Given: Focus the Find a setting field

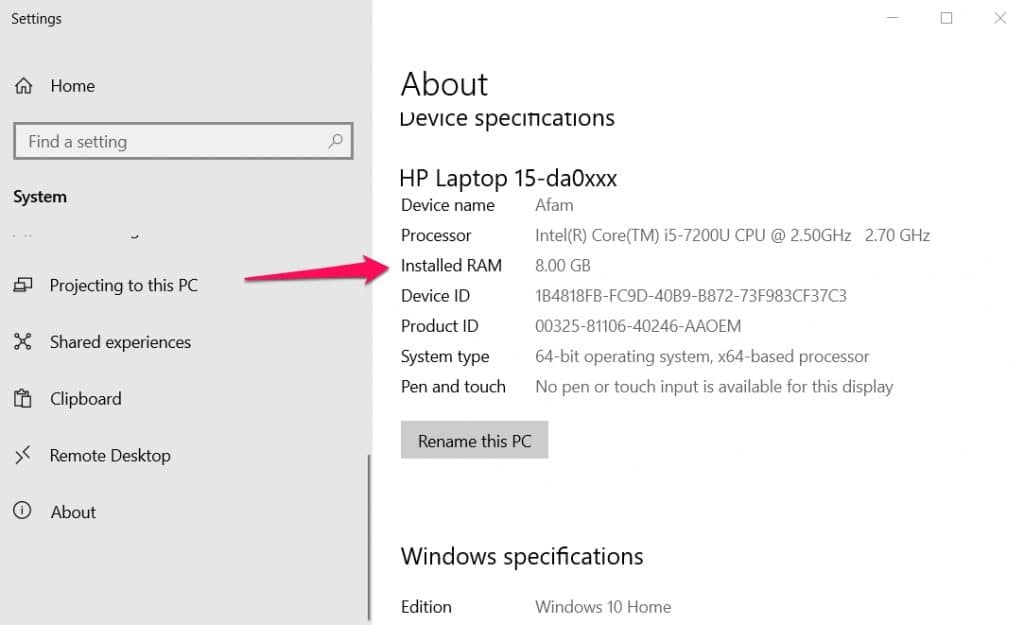Looking at the screenshot, I should 183,140.
